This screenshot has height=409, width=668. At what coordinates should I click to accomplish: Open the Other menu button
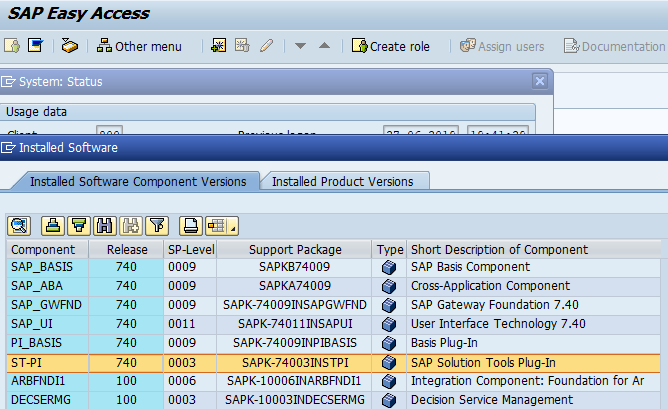(x=139, y=46)
